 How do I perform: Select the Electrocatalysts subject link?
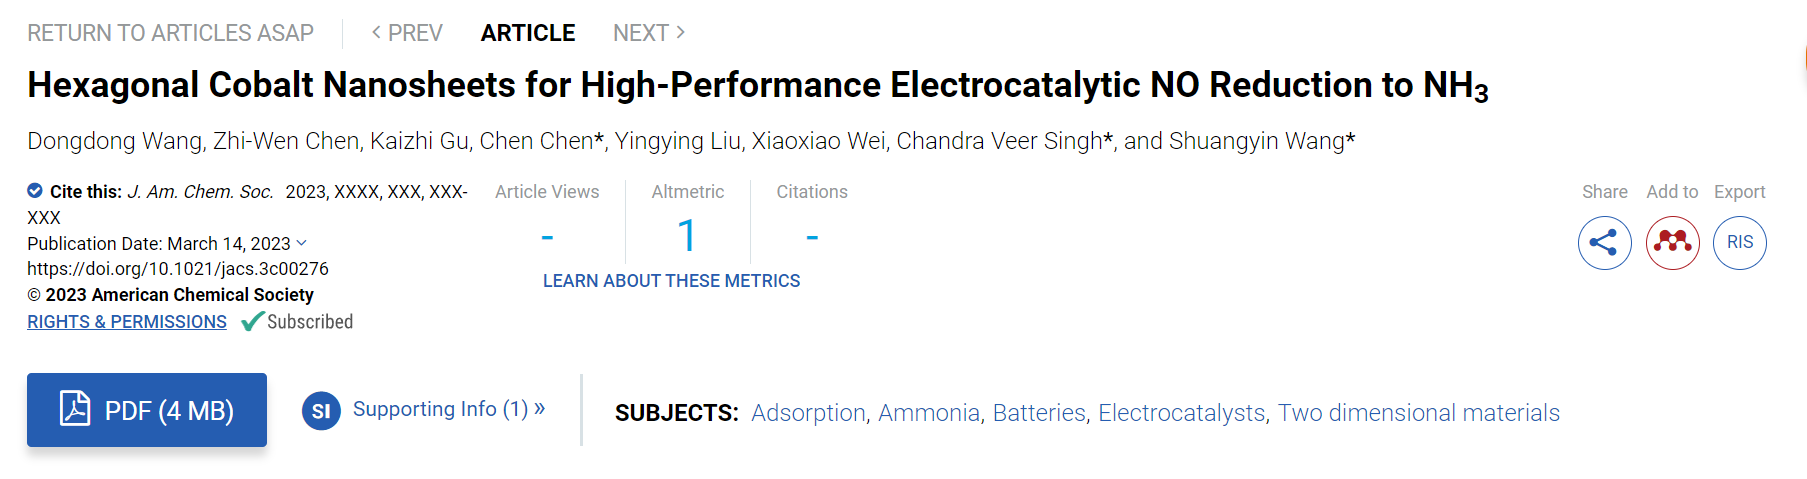[x=1181, y=413]
